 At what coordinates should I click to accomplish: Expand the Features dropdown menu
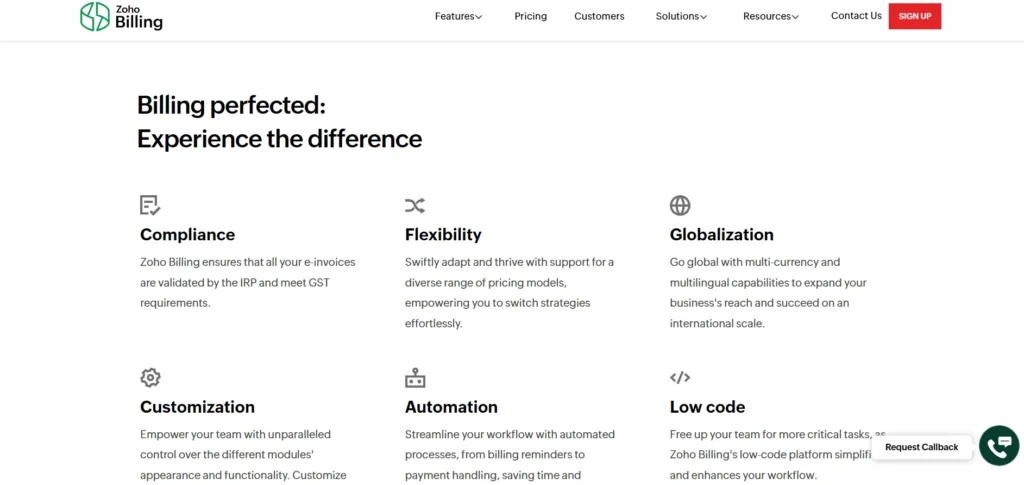click(458, 16)
